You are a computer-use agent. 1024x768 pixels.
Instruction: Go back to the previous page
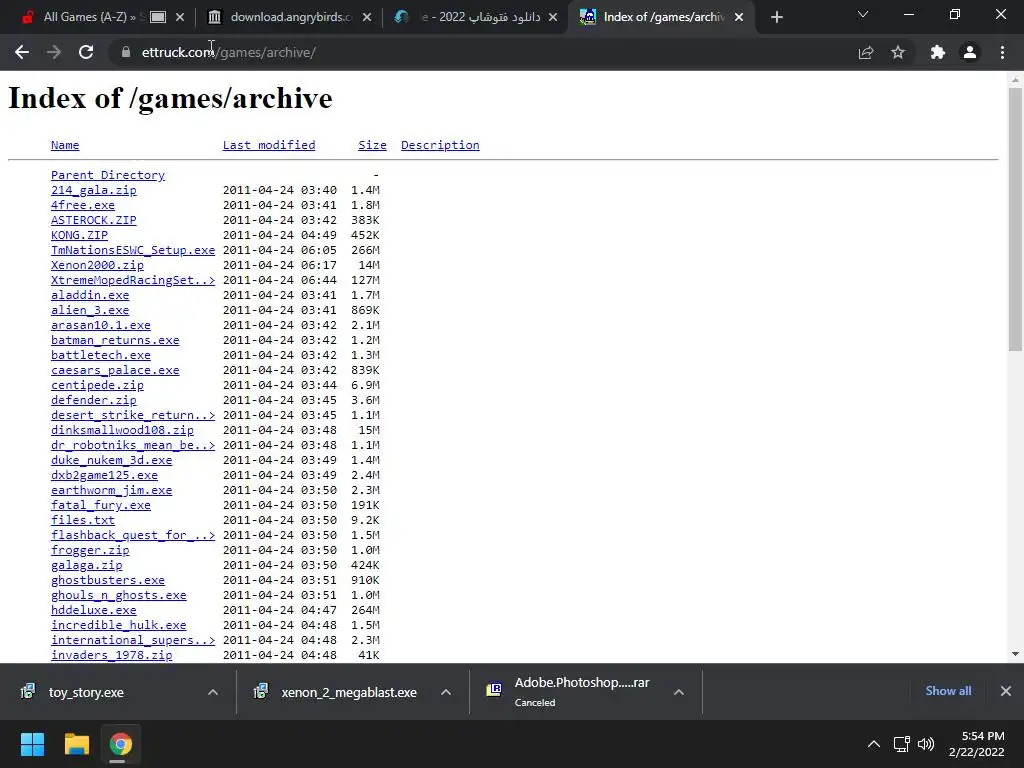pyautogui.click(x=22, y=52)
